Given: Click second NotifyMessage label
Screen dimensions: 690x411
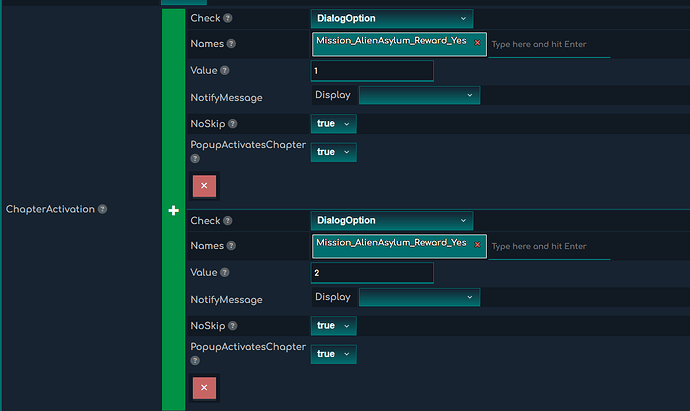Looking at the screenshot, I should [226, 300].
